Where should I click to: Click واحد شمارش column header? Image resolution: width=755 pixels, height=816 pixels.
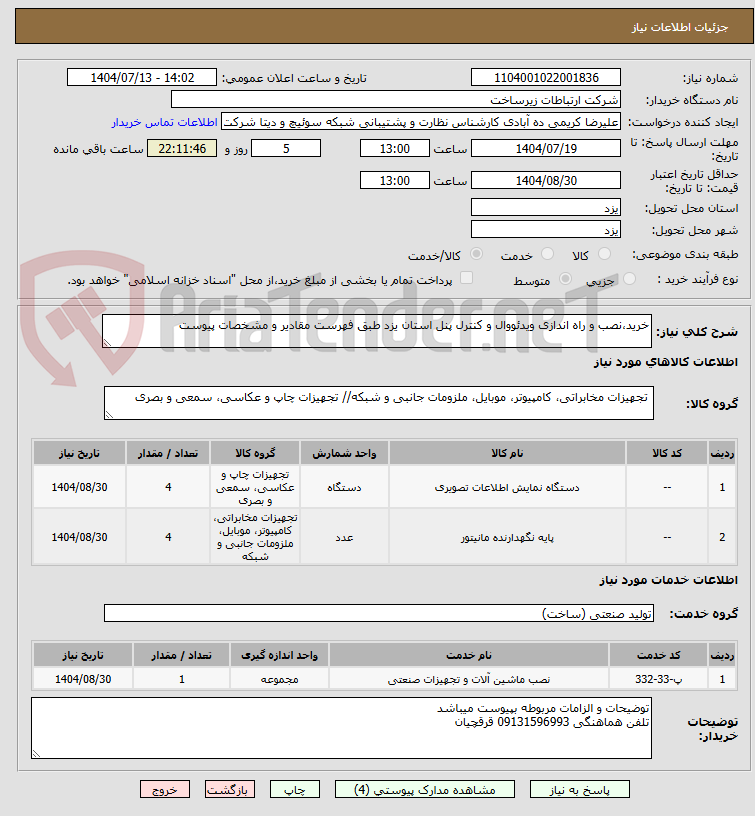tap(344, 453)
